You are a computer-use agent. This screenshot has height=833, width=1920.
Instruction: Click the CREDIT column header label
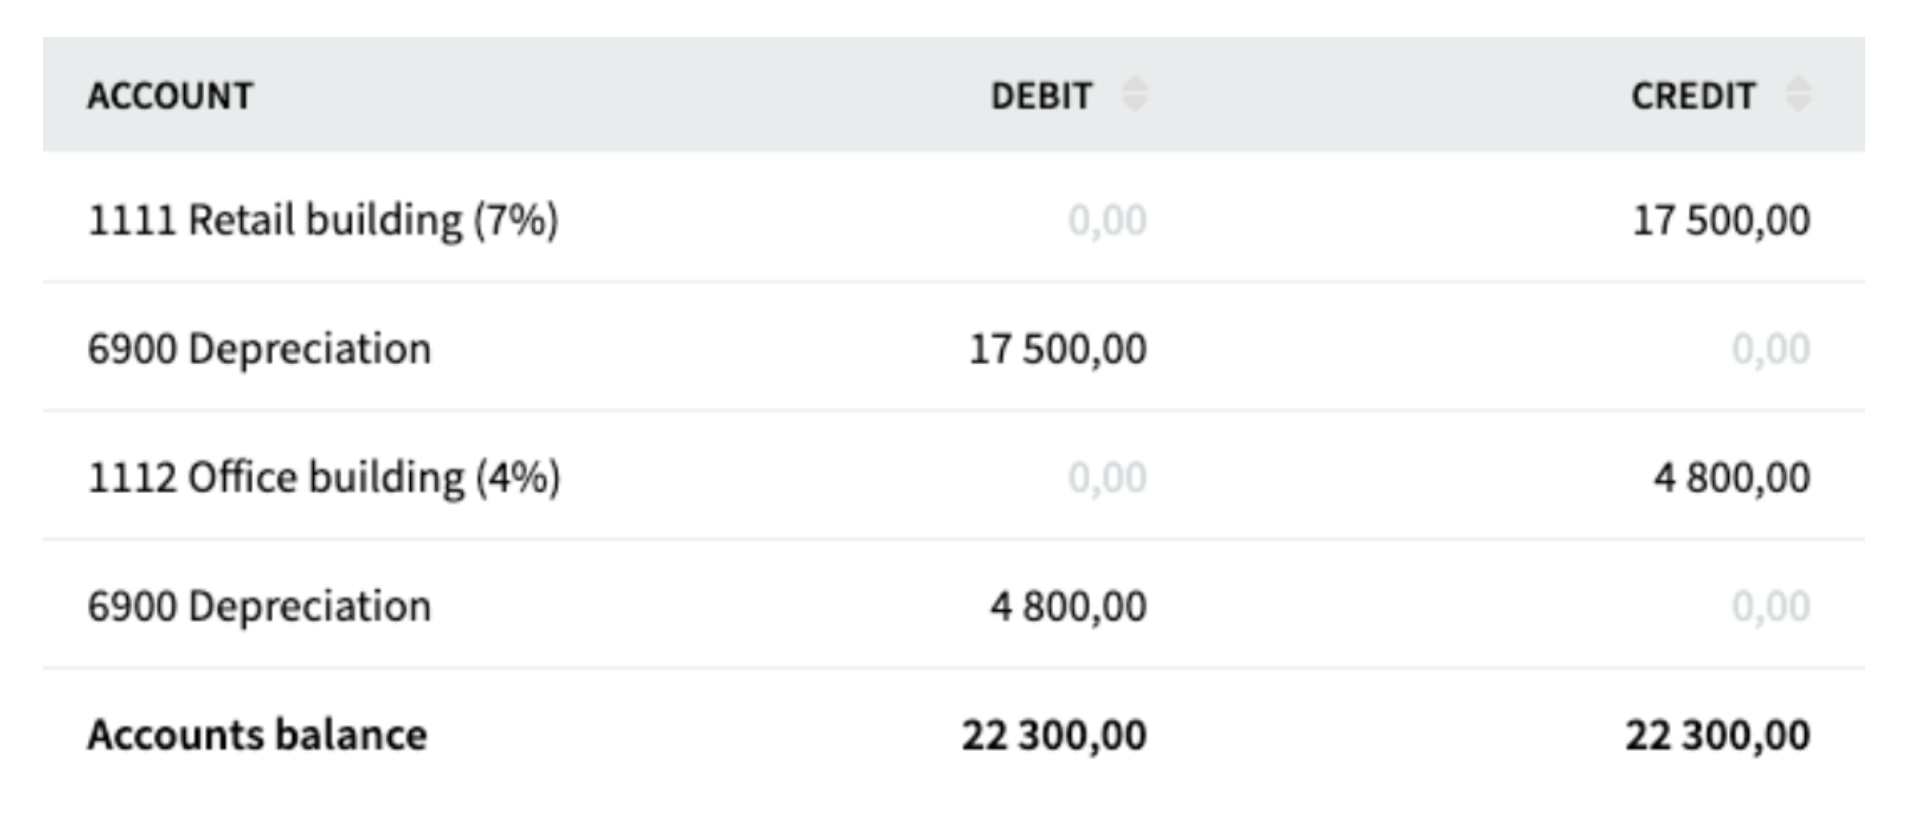tap(1693, 96)
